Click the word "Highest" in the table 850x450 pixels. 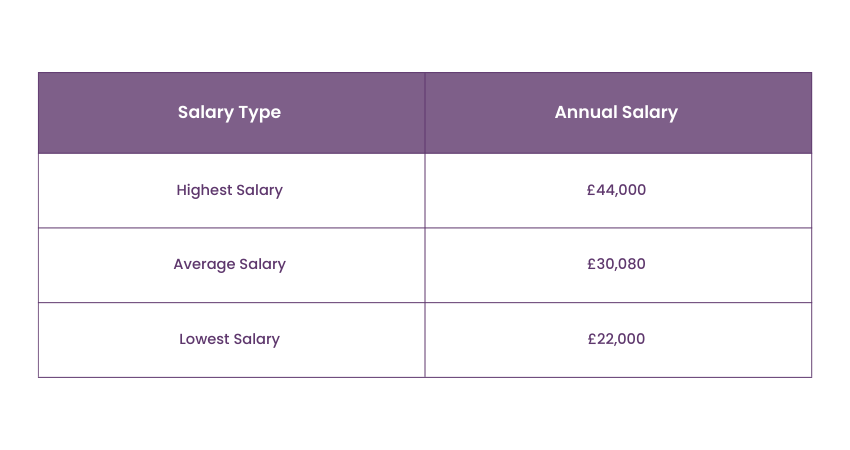tap(203, 190)
